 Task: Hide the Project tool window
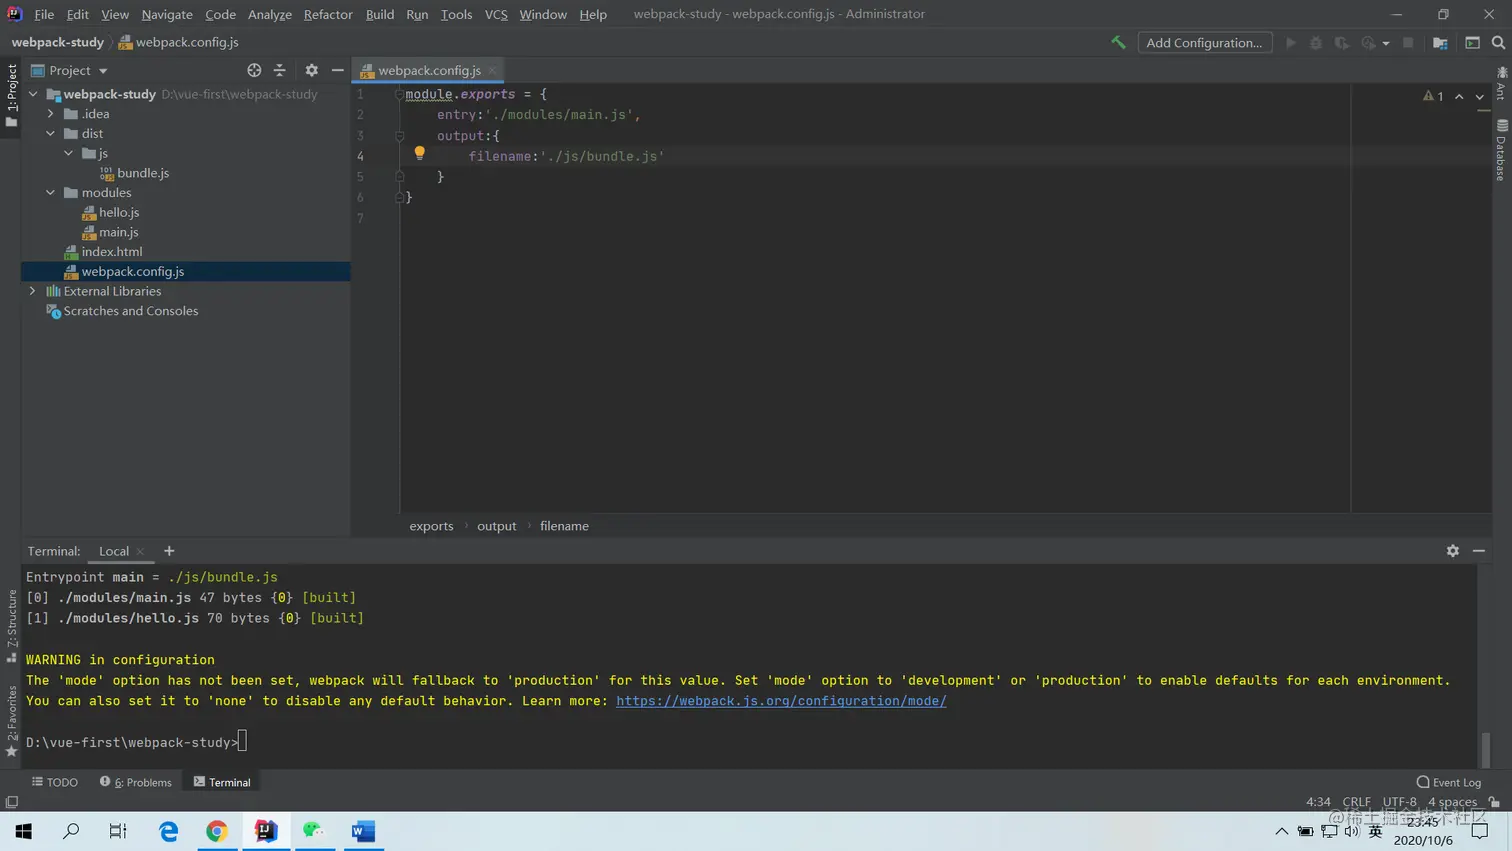pos(338,70)
